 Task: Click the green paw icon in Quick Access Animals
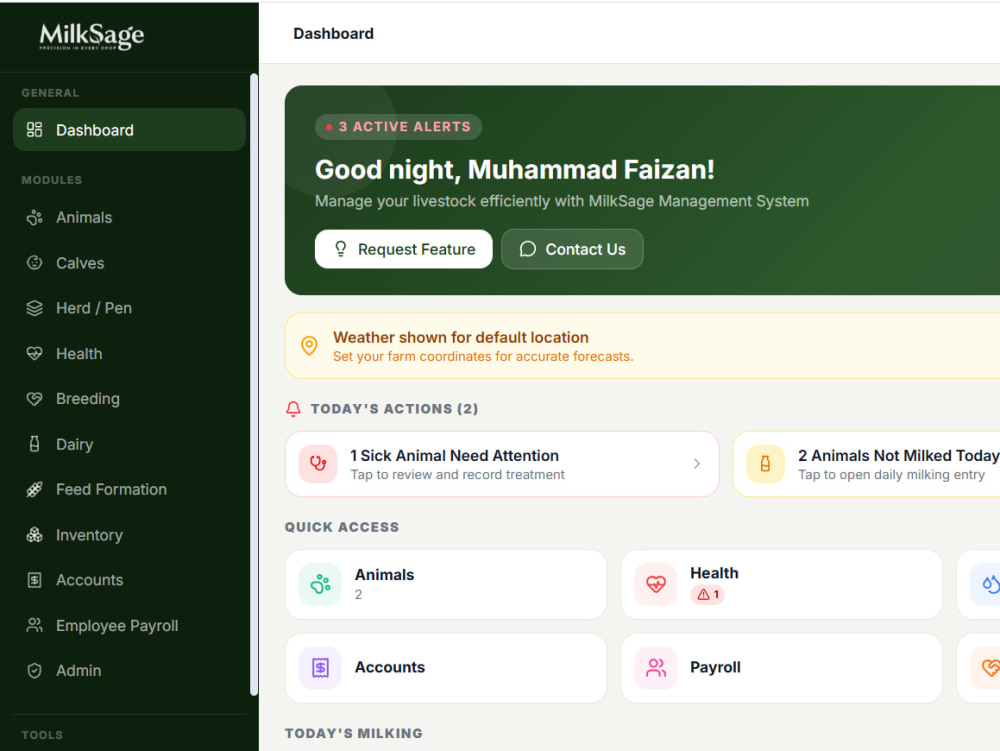320,584
